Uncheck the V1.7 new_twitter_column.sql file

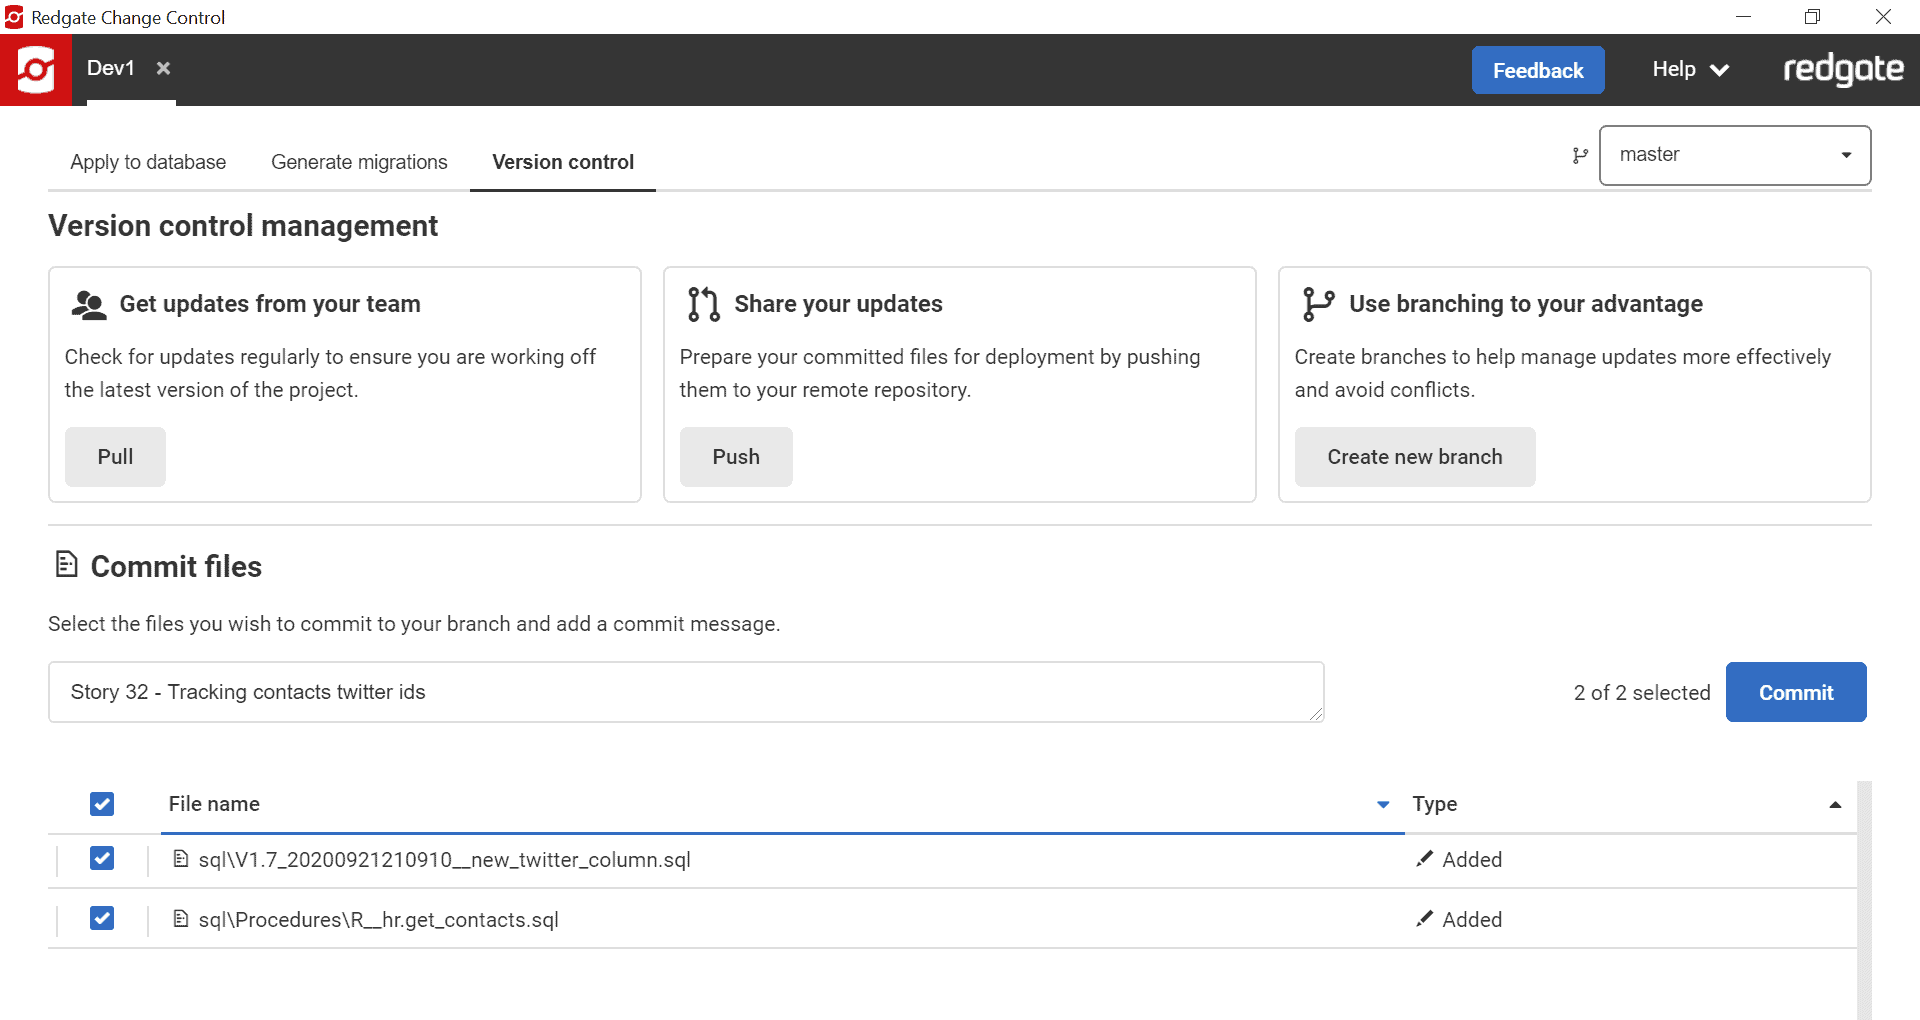[x=102, y=858]
